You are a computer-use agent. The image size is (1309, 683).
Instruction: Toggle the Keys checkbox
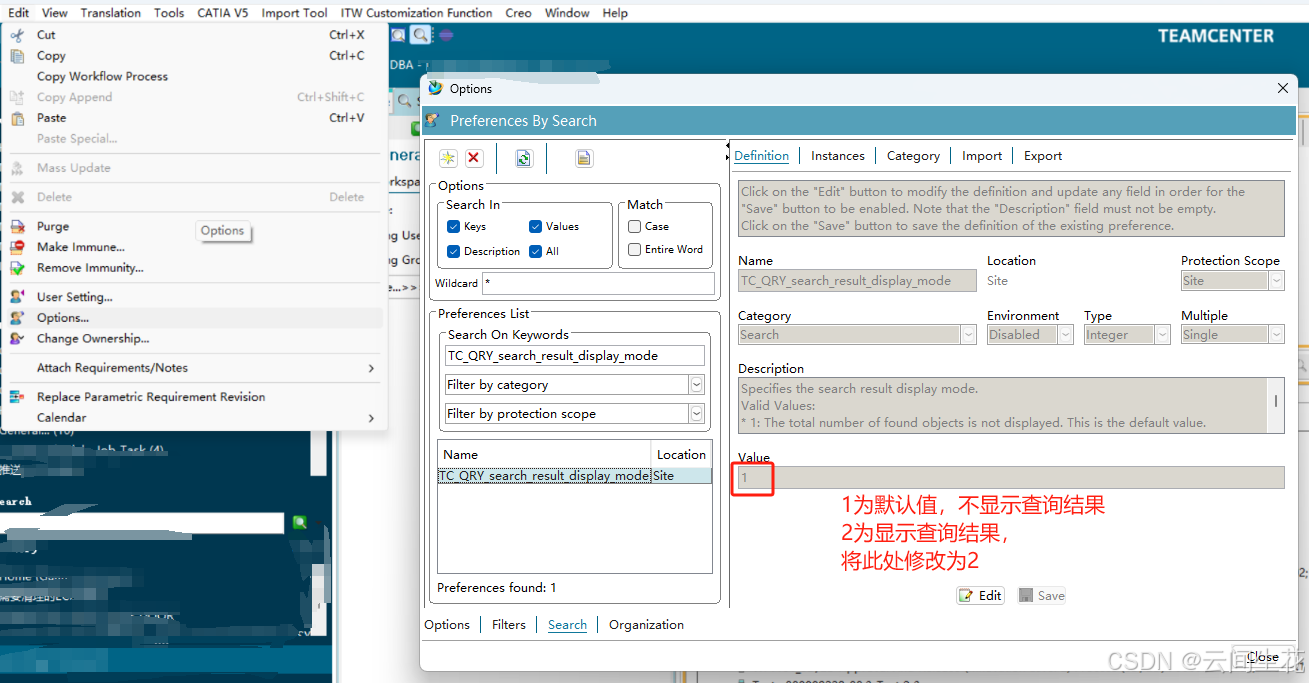click(453, 227)
